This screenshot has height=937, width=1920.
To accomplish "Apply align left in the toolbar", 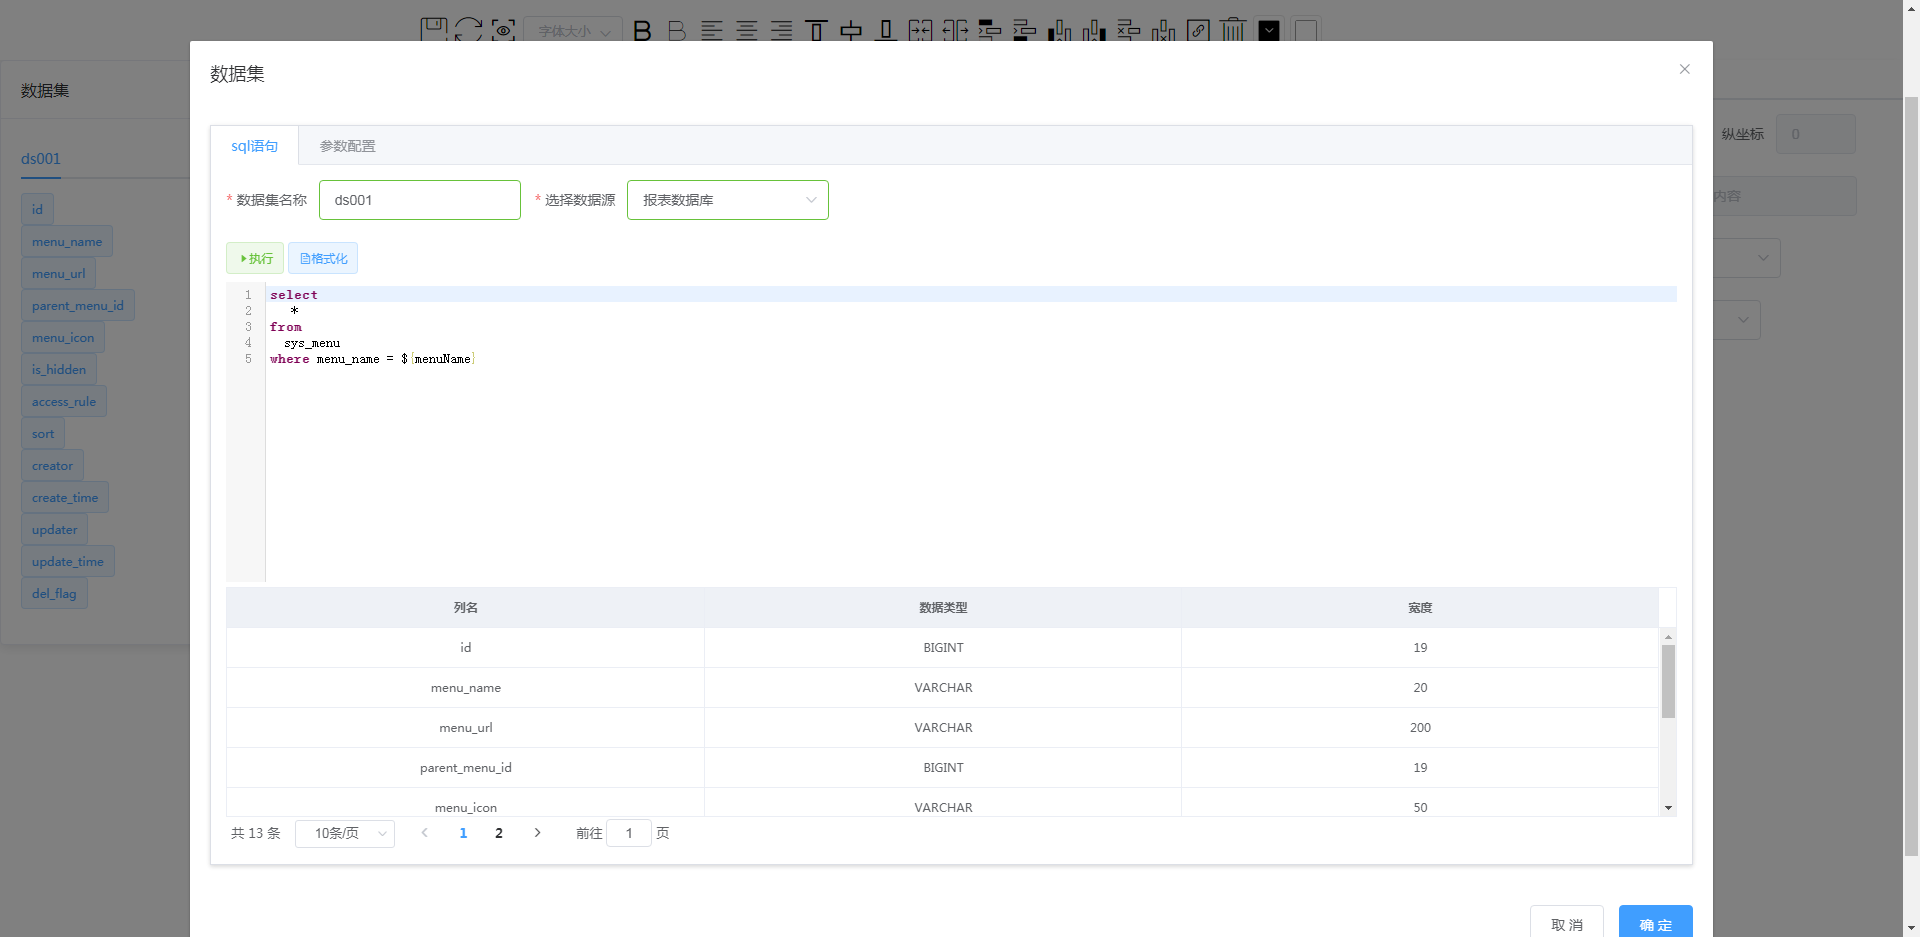I will coord(712,31).
